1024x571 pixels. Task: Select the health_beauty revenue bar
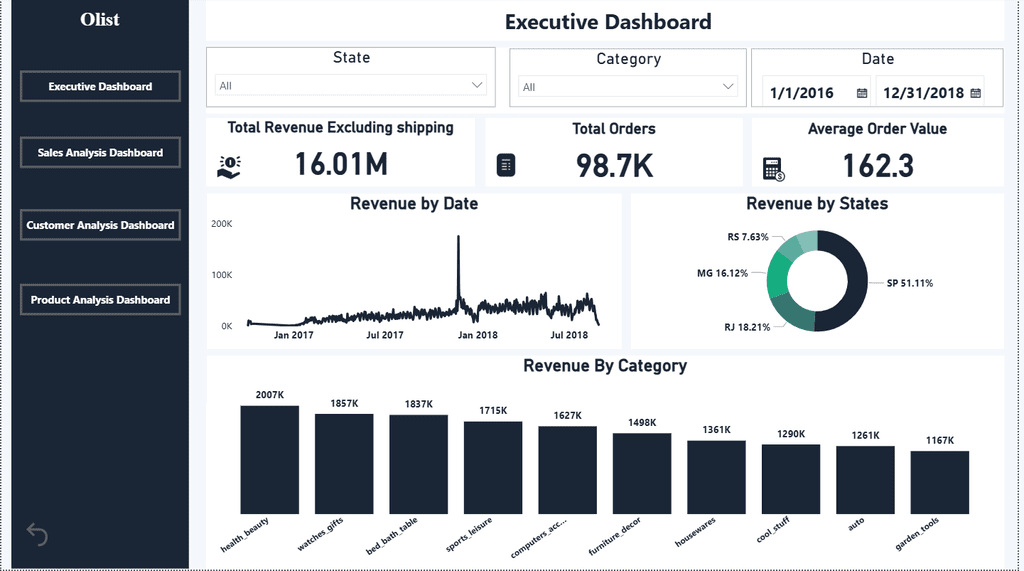point(270,459)
